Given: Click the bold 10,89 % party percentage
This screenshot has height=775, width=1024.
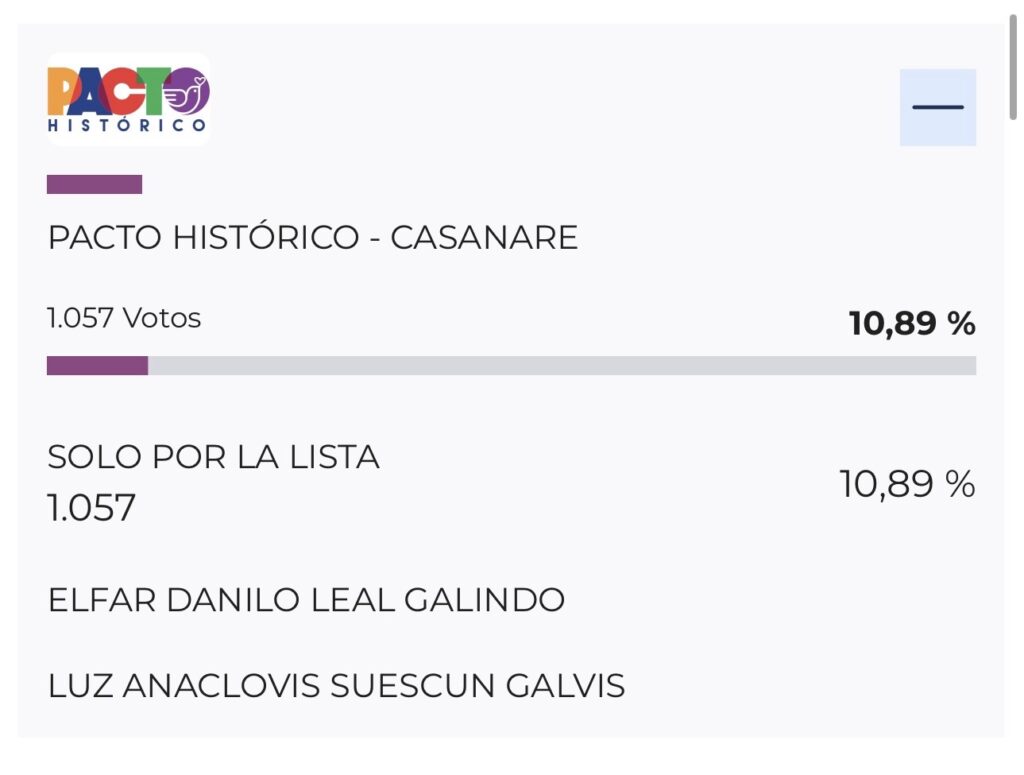Looking at the screenshot, I should tap(911, 323).
